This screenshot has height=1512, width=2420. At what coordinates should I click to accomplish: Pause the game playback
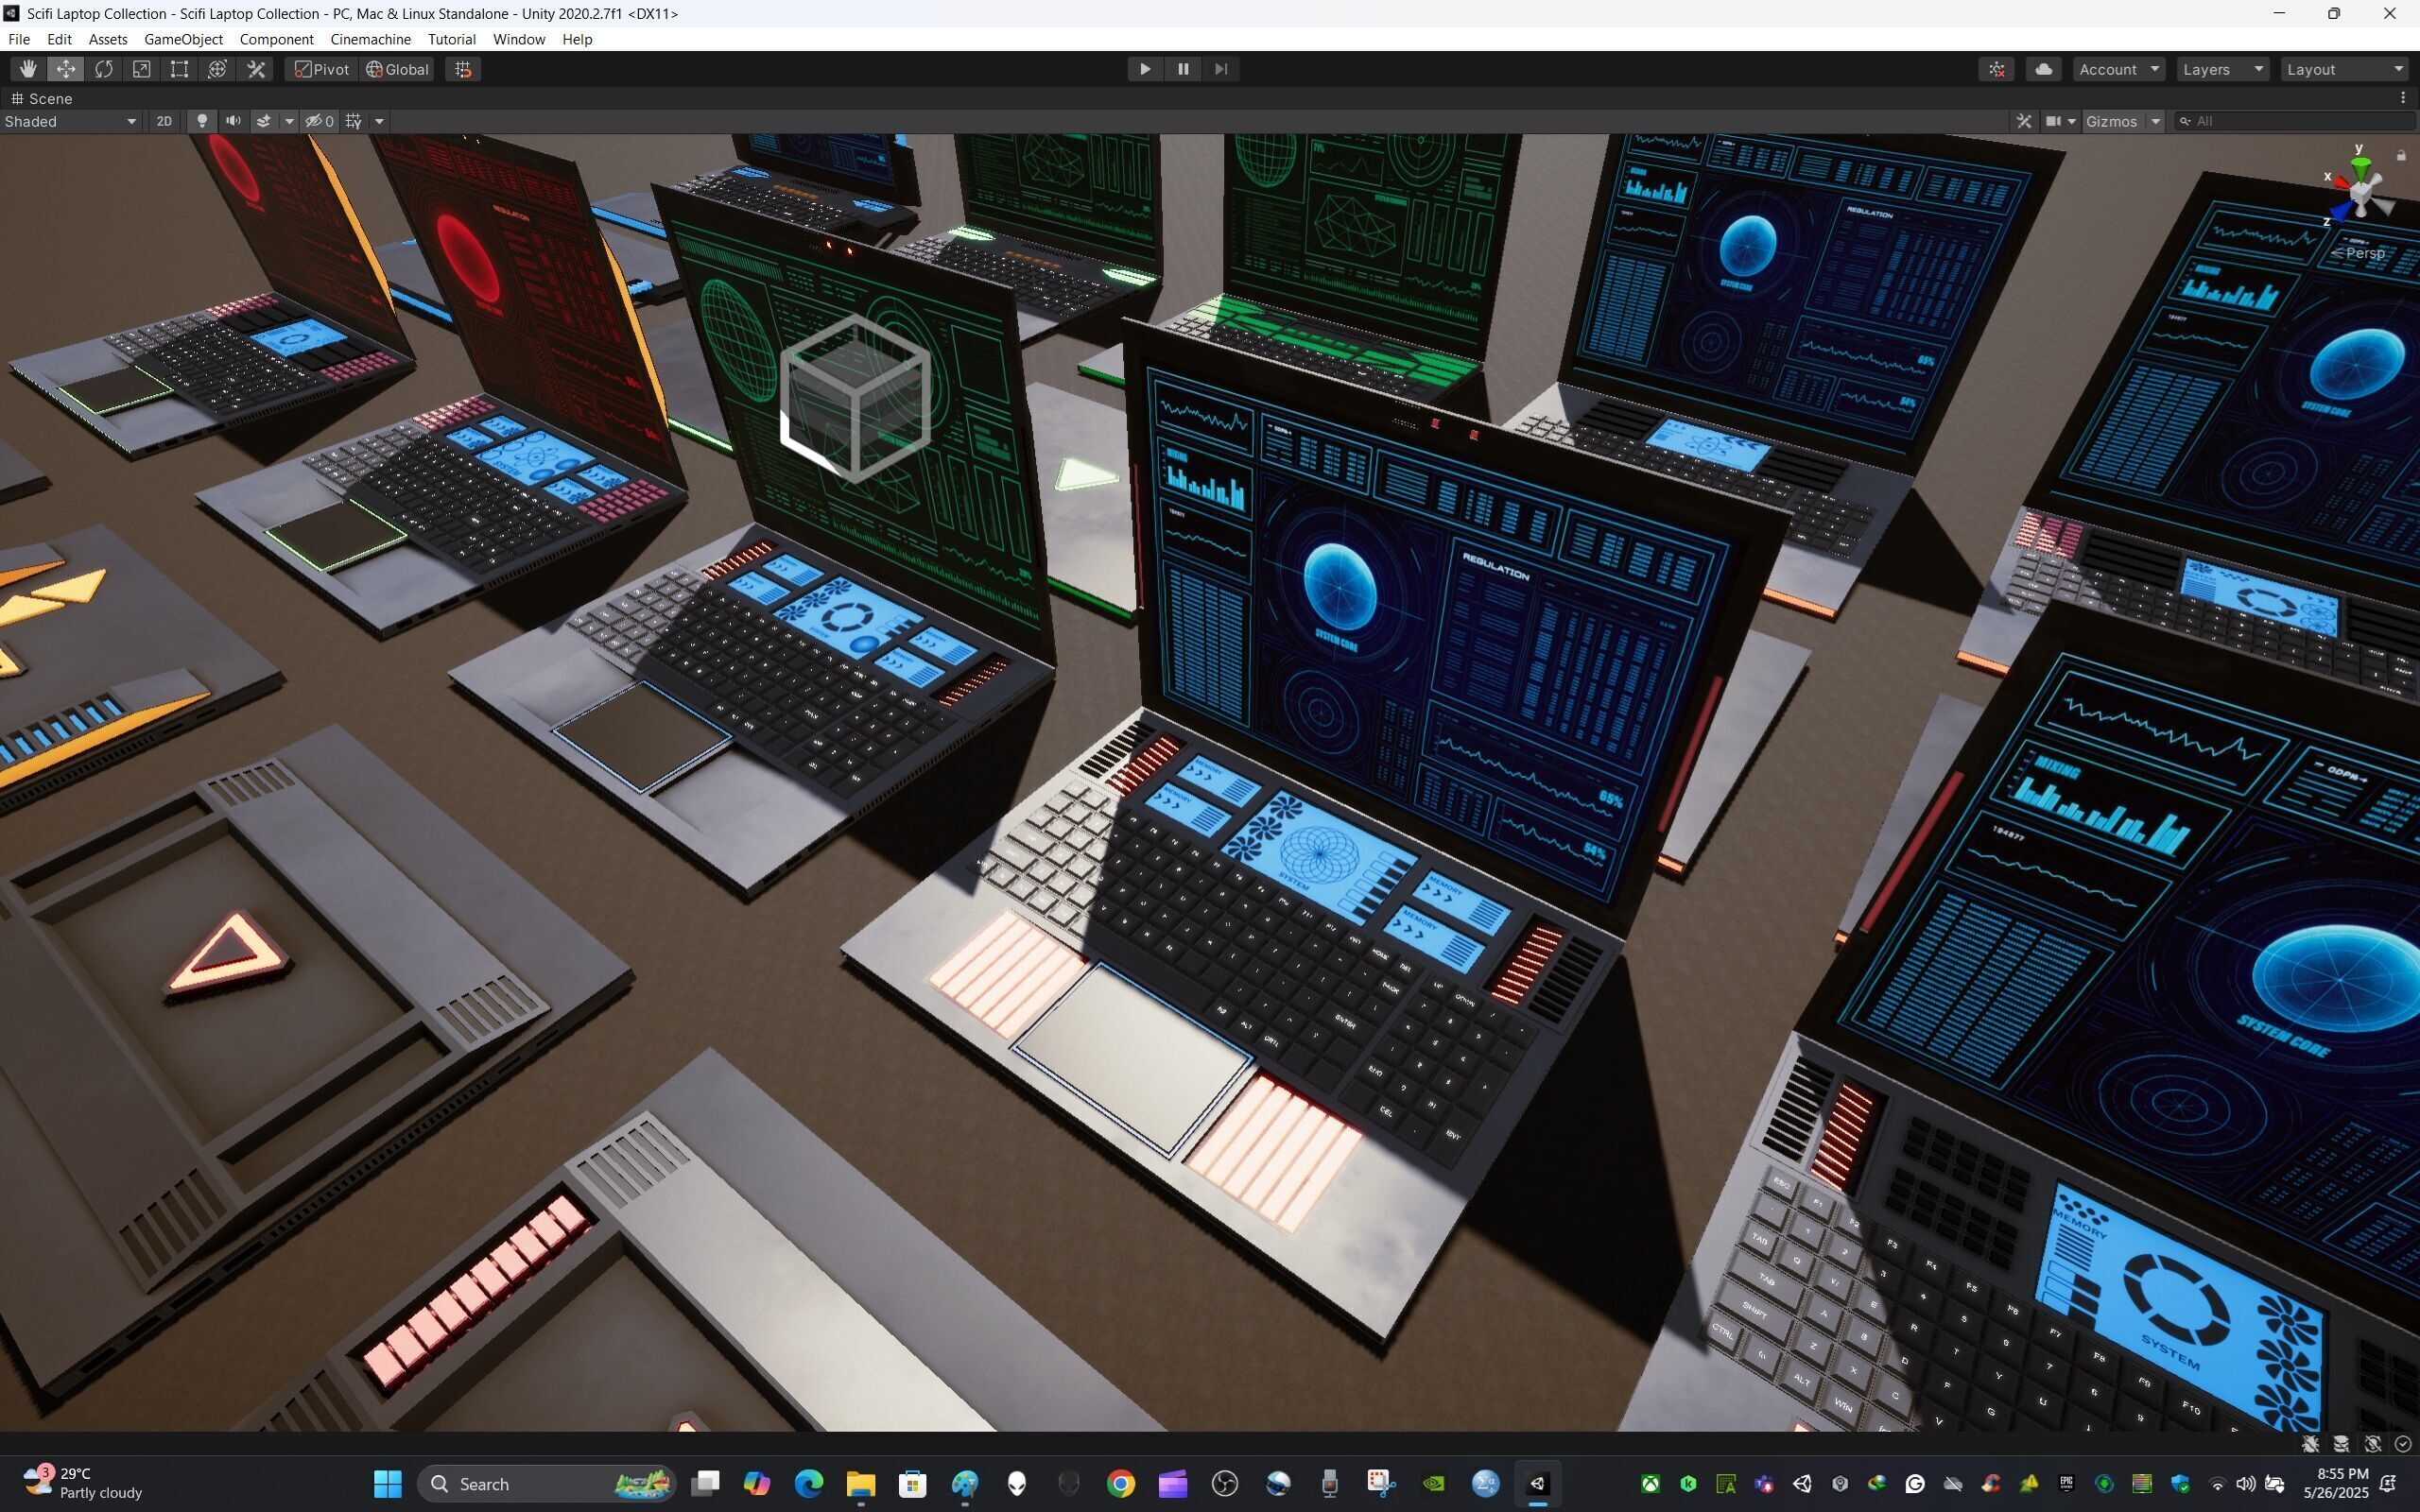pyautogui.click(x=1183, y=69)
